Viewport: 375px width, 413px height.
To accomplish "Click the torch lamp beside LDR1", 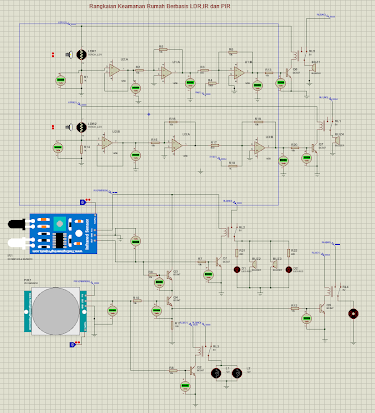I will (x=69, y=54).
